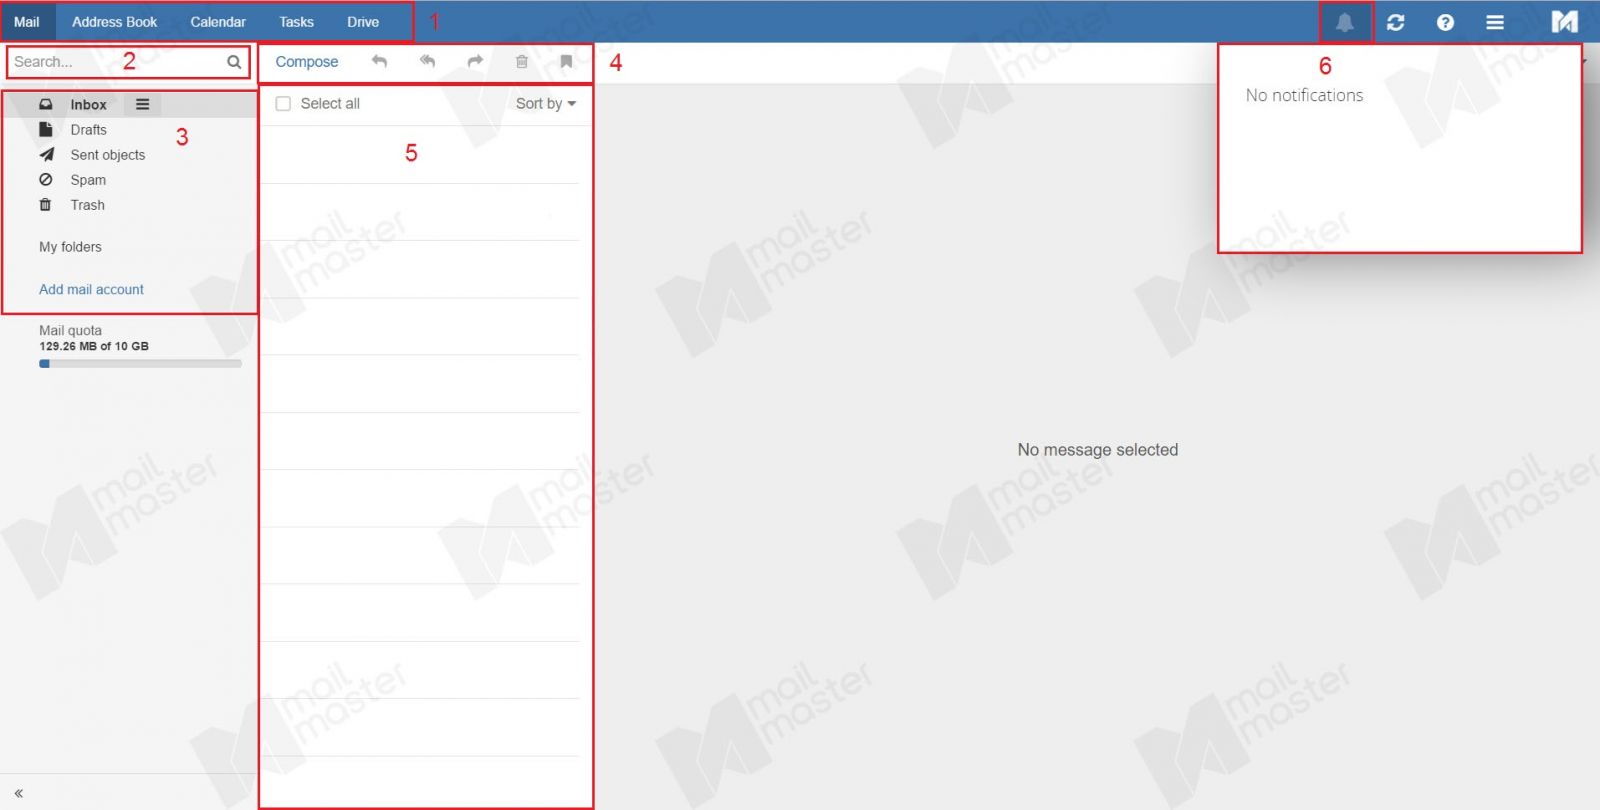Click the reply arrow icon
The image size is (1600, 810).
click(379, 61)
